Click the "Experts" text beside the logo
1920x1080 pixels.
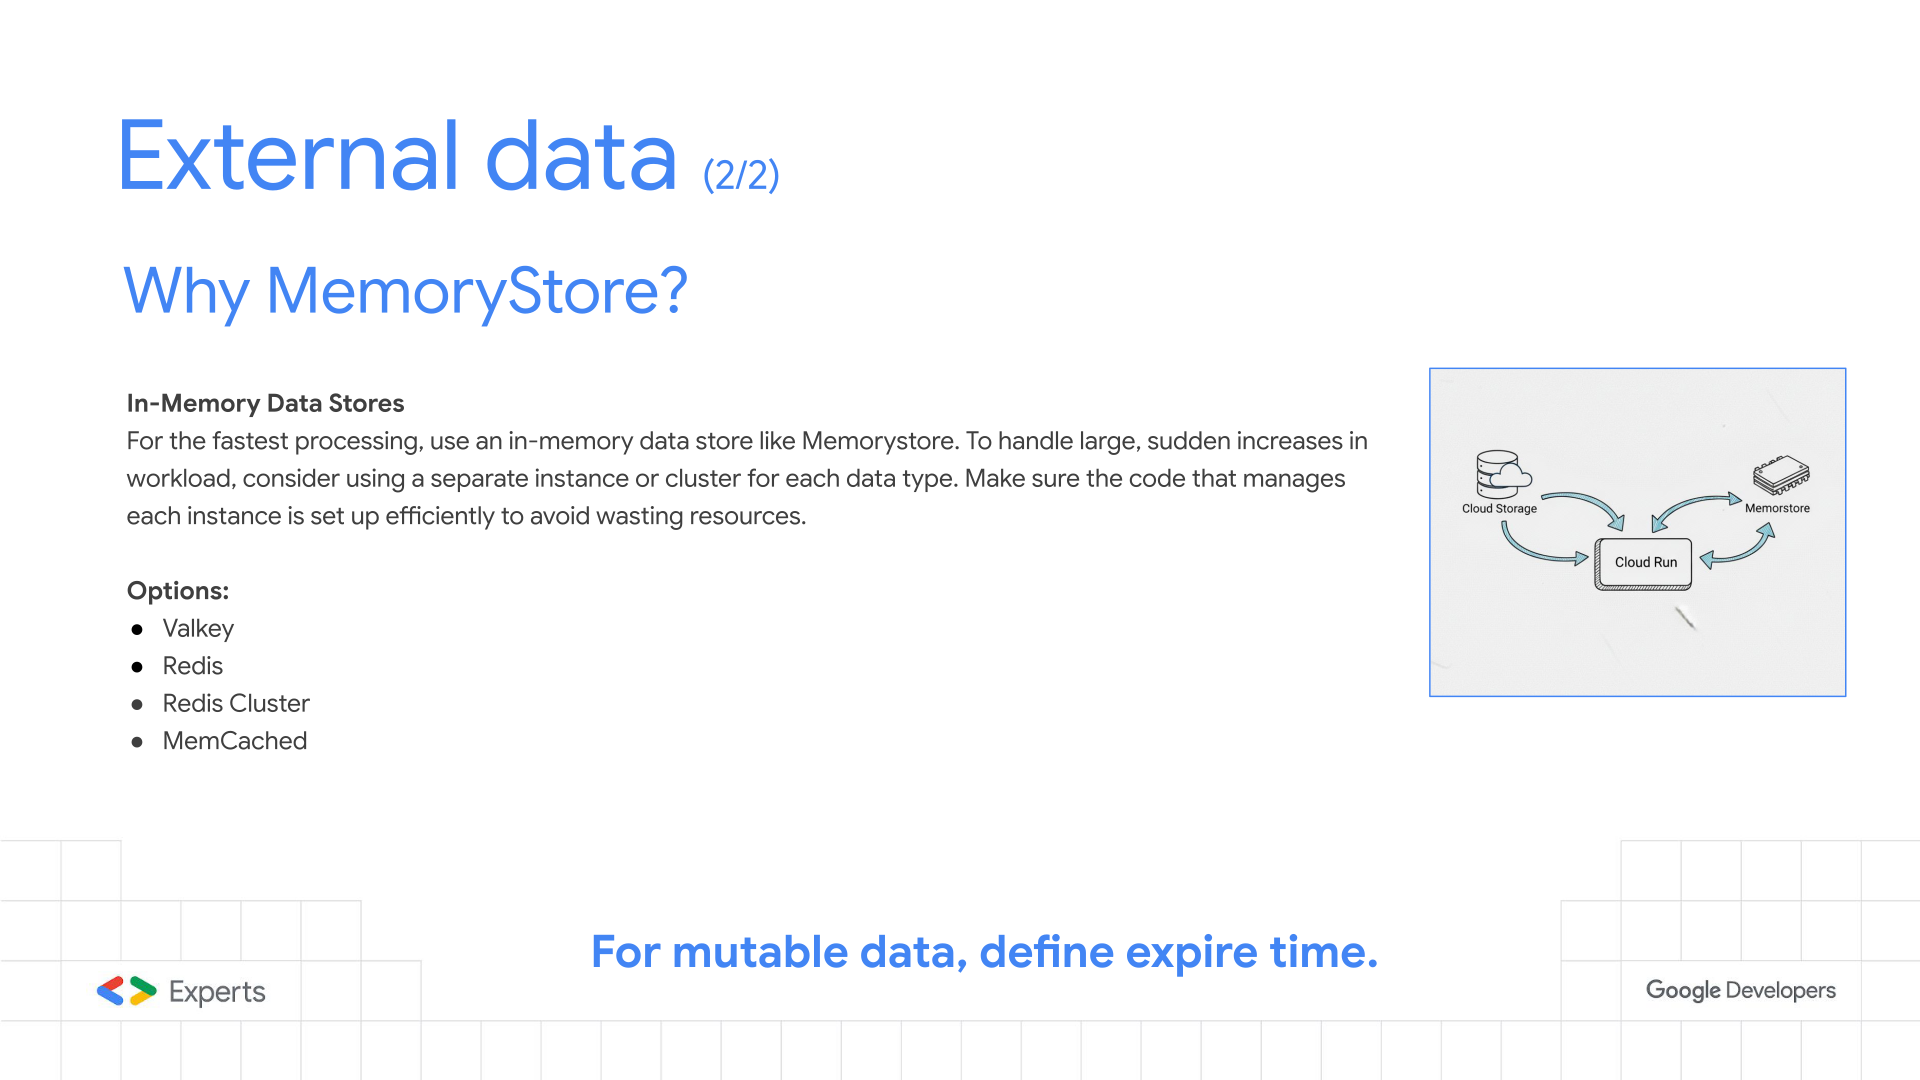[217, 992]
